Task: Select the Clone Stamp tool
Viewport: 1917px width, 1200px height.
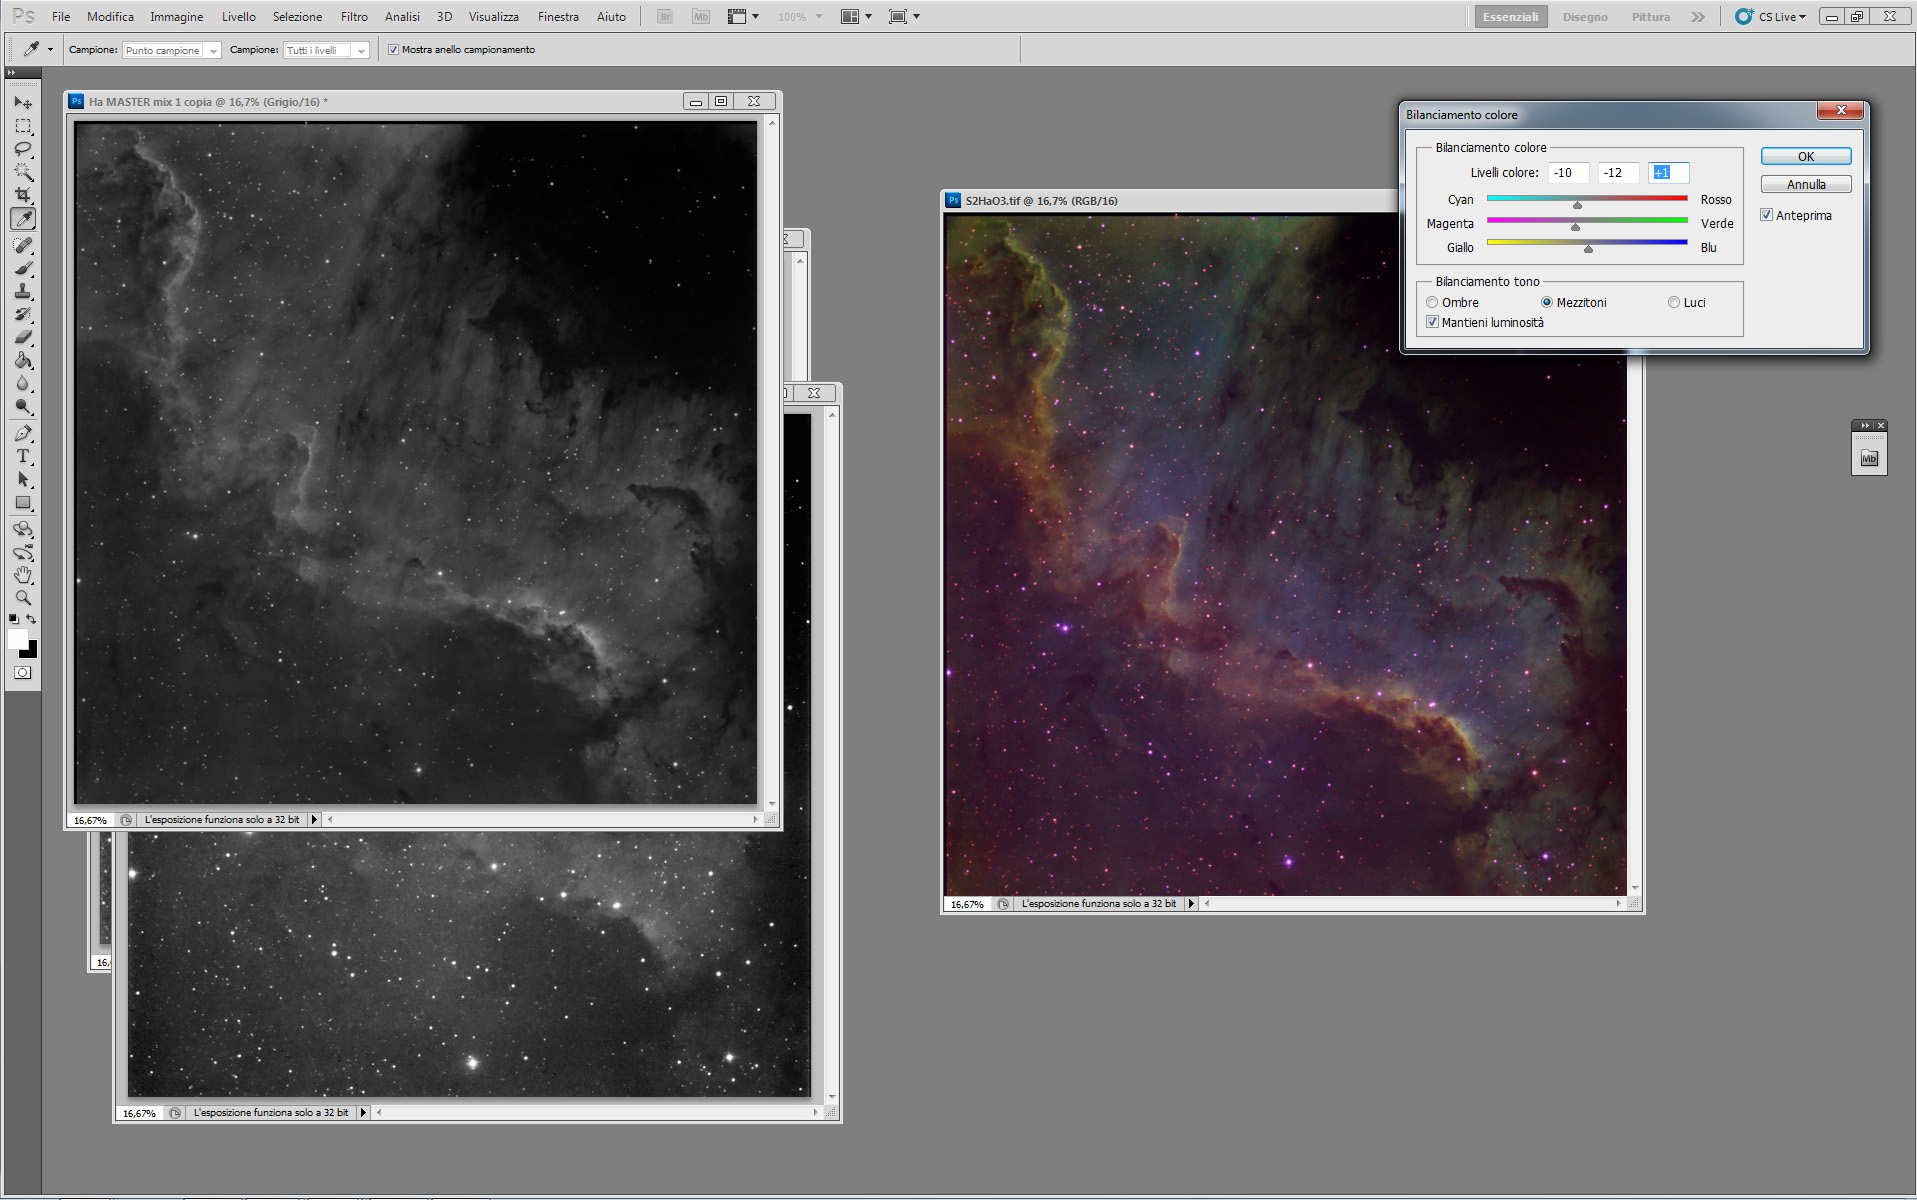Action: [x=23, y=291]
